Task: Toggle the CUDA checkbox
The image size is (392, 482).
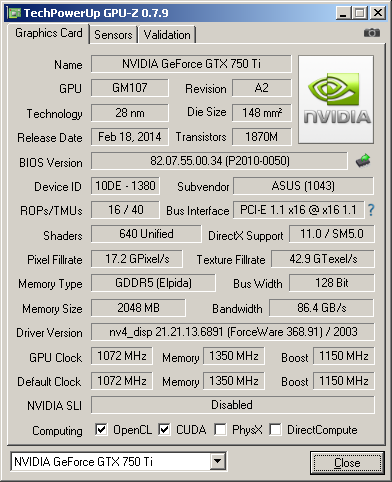Action: [164, 429]
